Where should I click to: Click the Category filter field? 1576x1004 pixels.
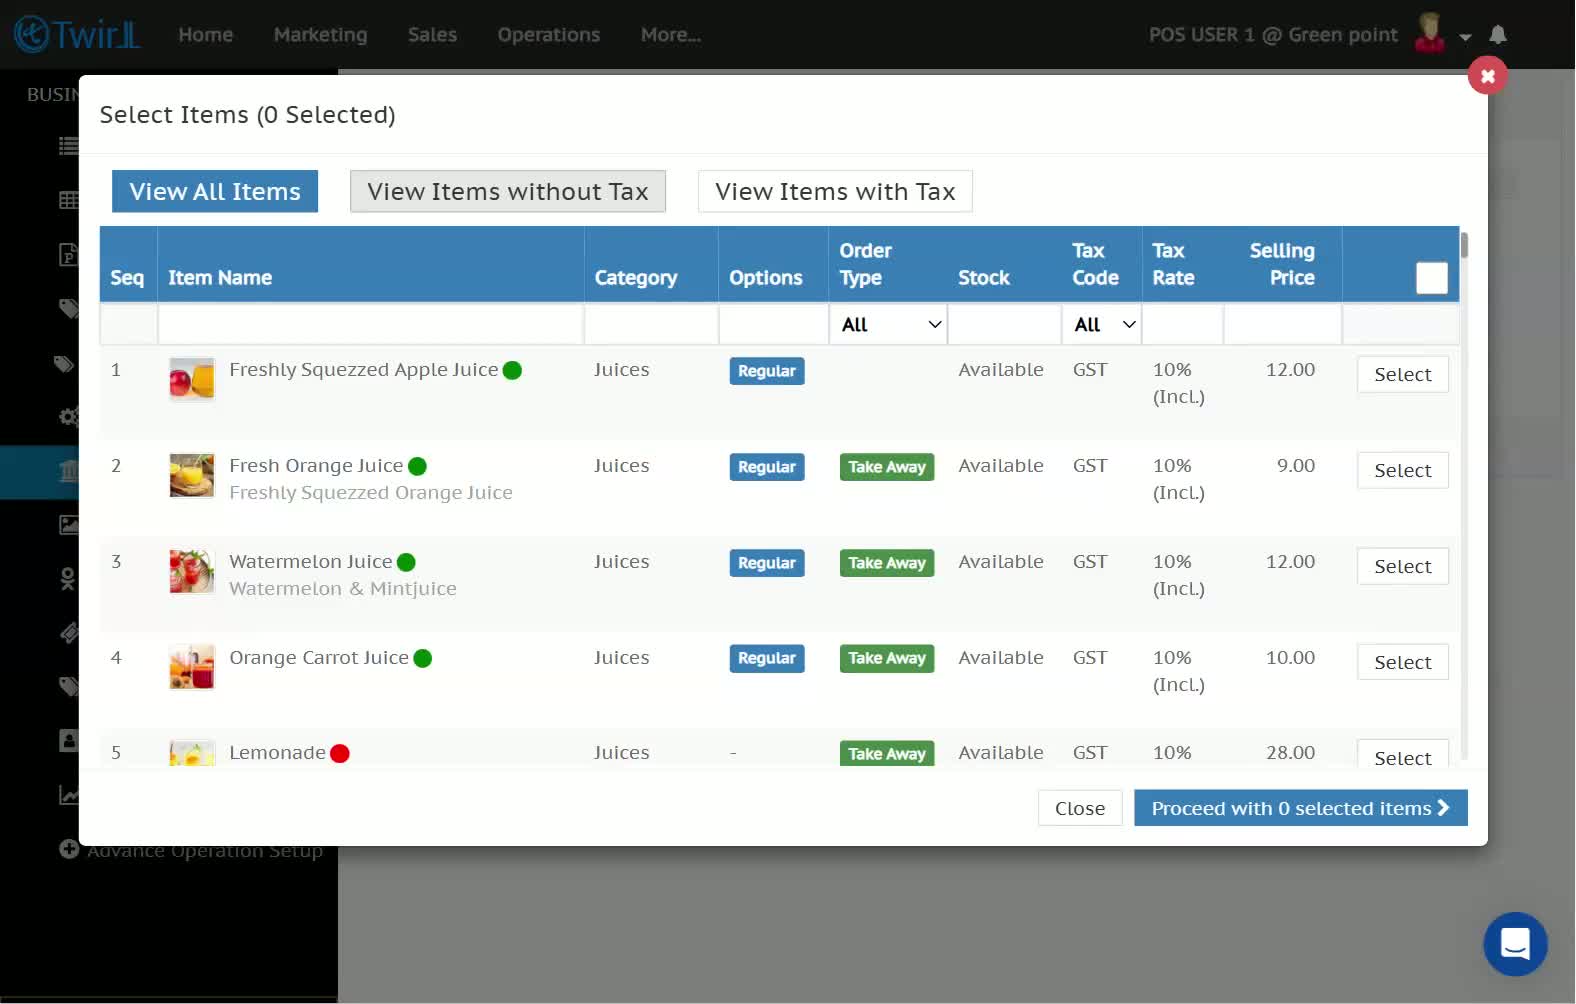pyautogui.click(x=651, y=324)
